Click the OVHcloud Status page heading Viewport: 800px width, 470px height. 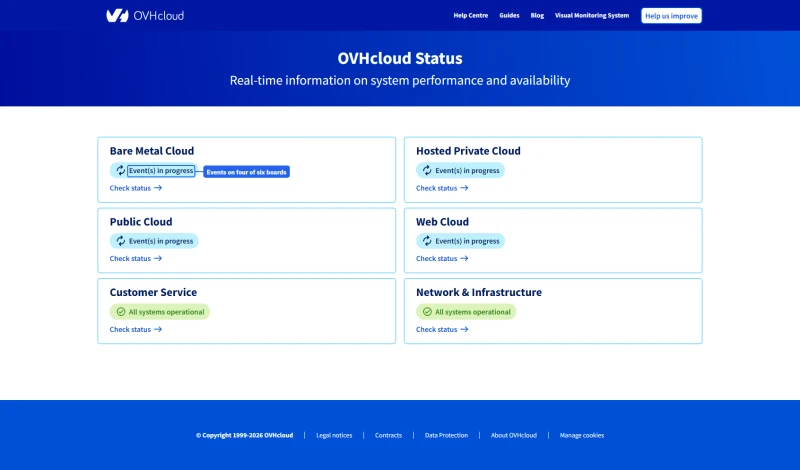point(400,58)
